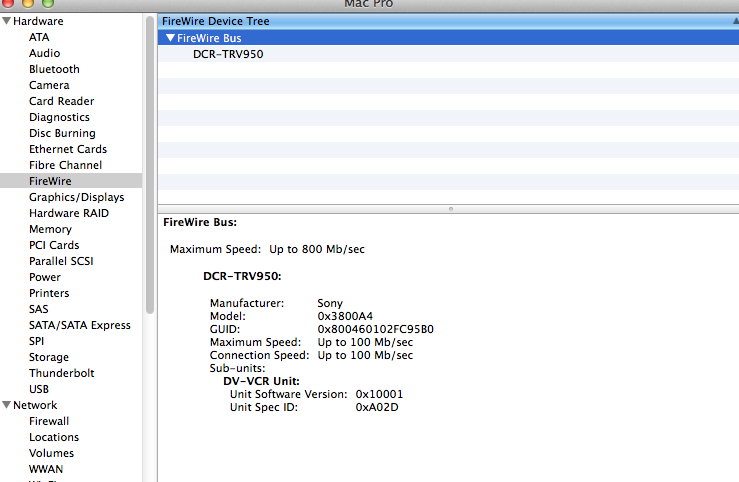The image size is (739, 482).
Task: Select PCI Cards in the sidebar
Action: click(x=54, y=245)
